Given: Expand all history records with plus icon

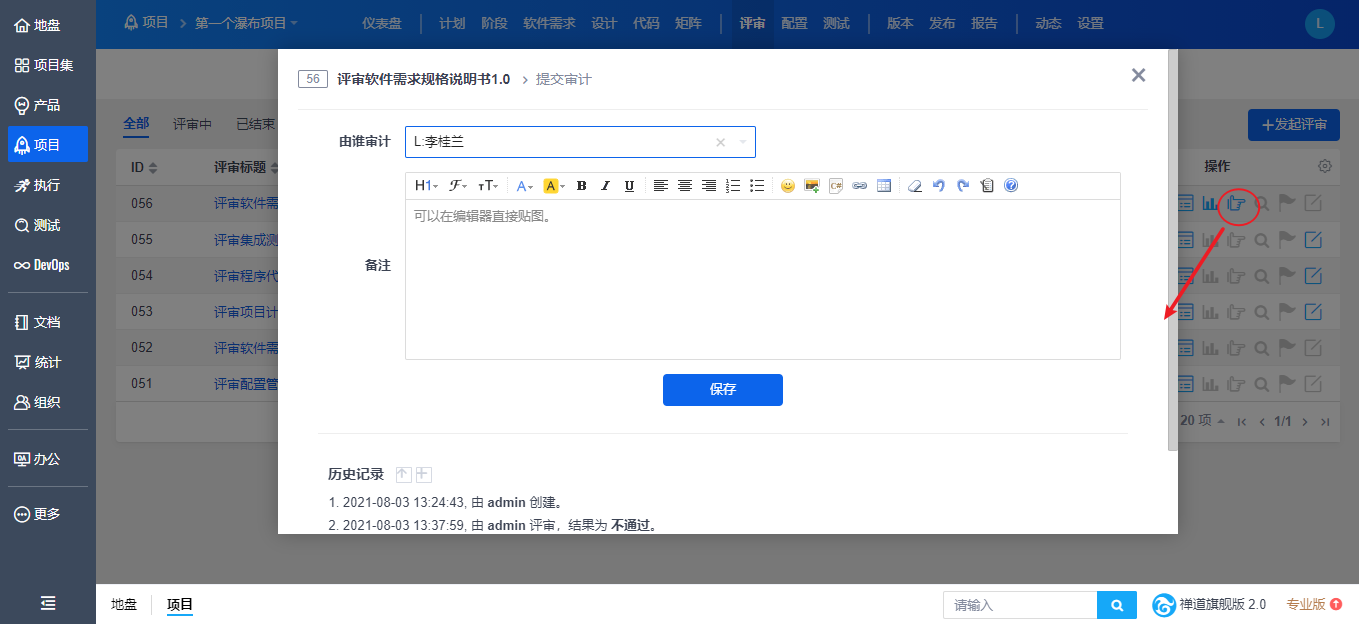Looking at the screenshot, I should (x=423, y=474).
